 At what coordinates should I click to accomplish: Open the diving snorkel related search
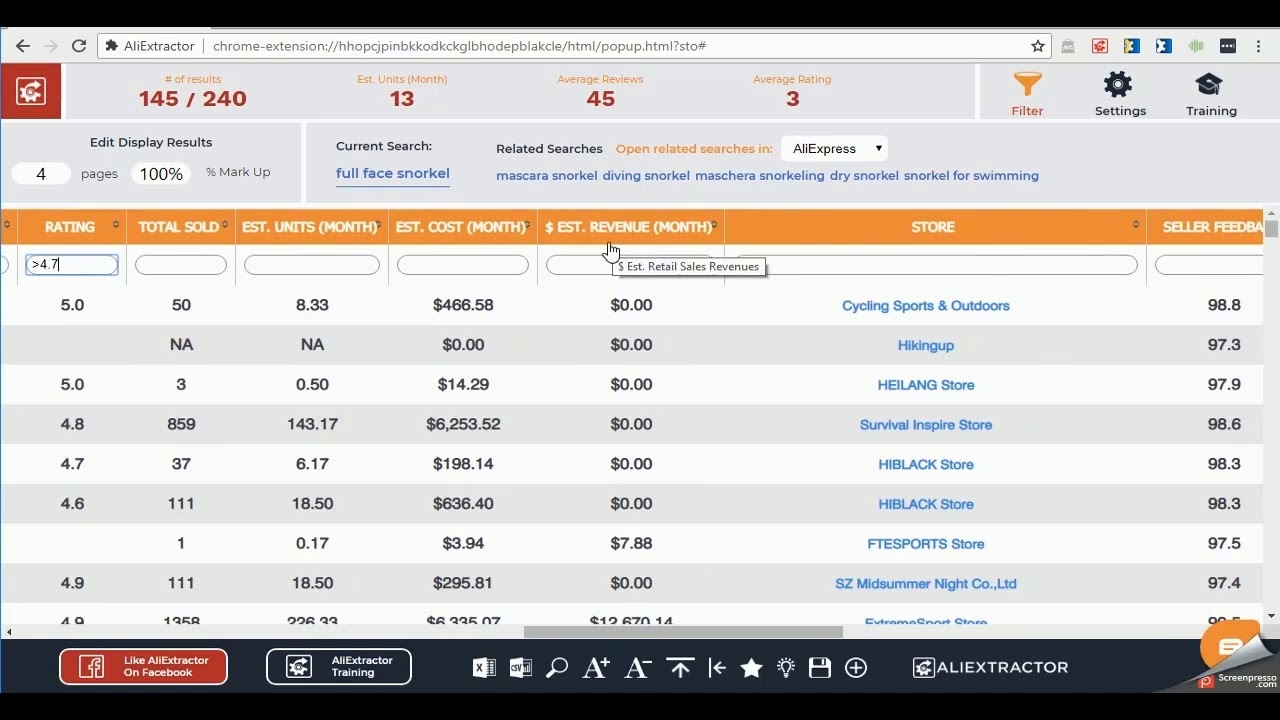[x=646, y=176]
